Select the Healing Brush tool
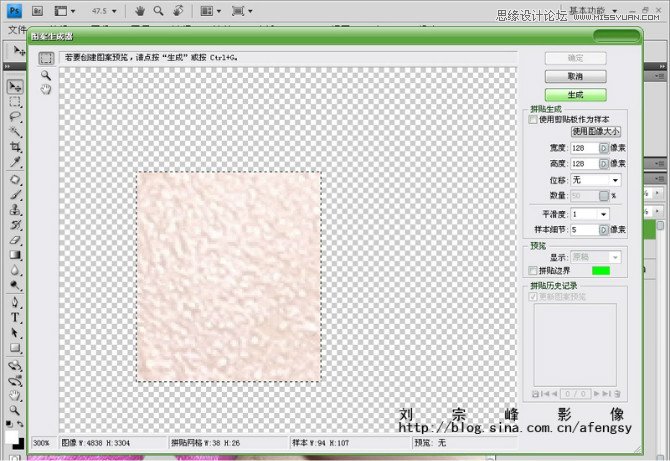Screen dimensions: 670x461 point(15,180)
